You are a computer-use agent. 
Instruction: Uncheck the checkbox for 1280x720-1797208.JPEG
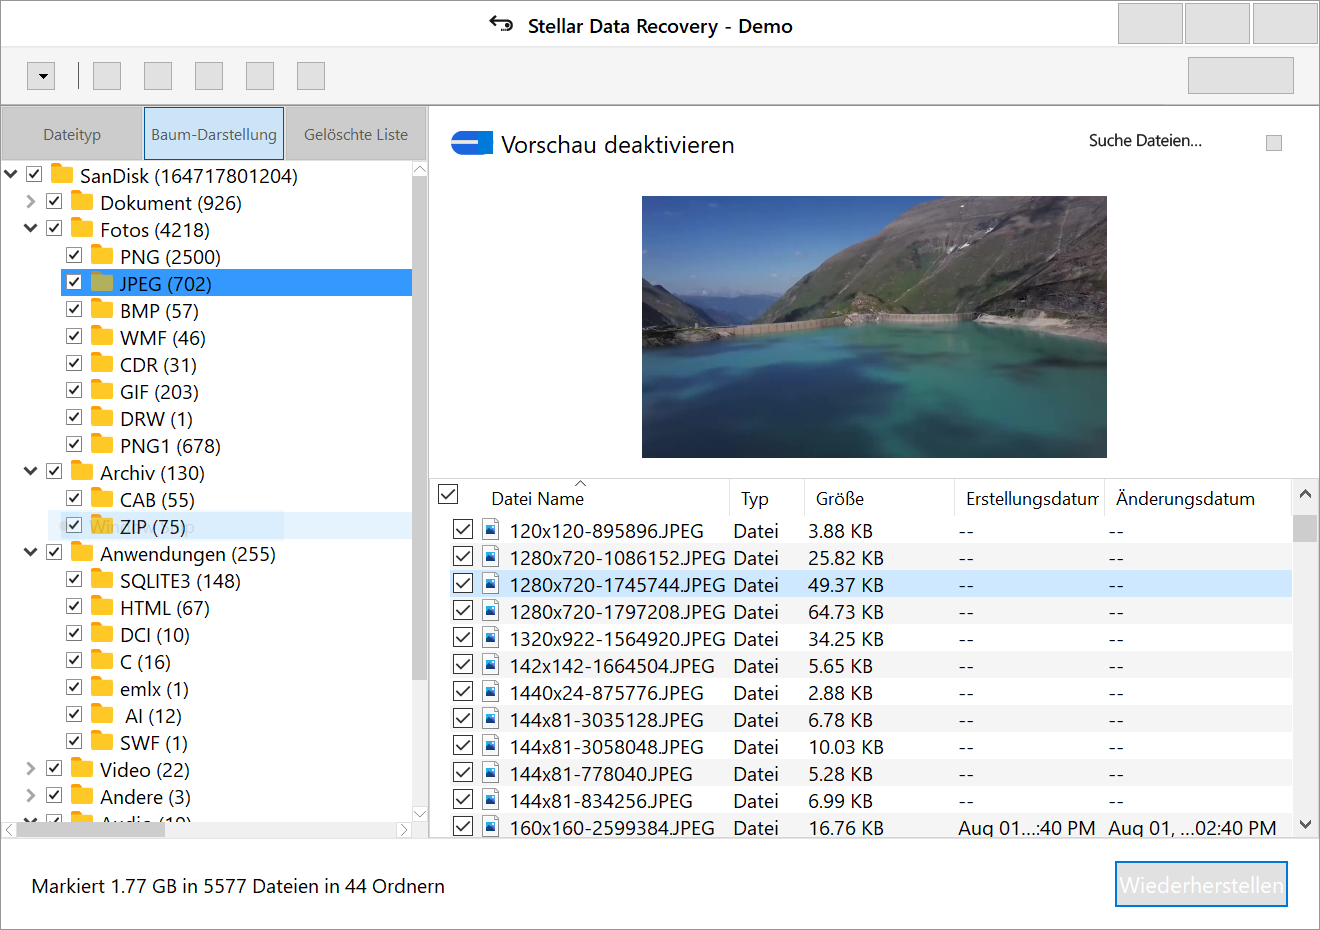pyautogui.click(x=463, y=610)
